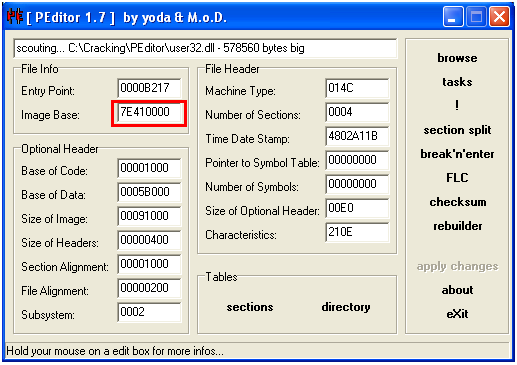Run the checksum function
Viewport: 517px width, 365px height.
tap(457, 202)
